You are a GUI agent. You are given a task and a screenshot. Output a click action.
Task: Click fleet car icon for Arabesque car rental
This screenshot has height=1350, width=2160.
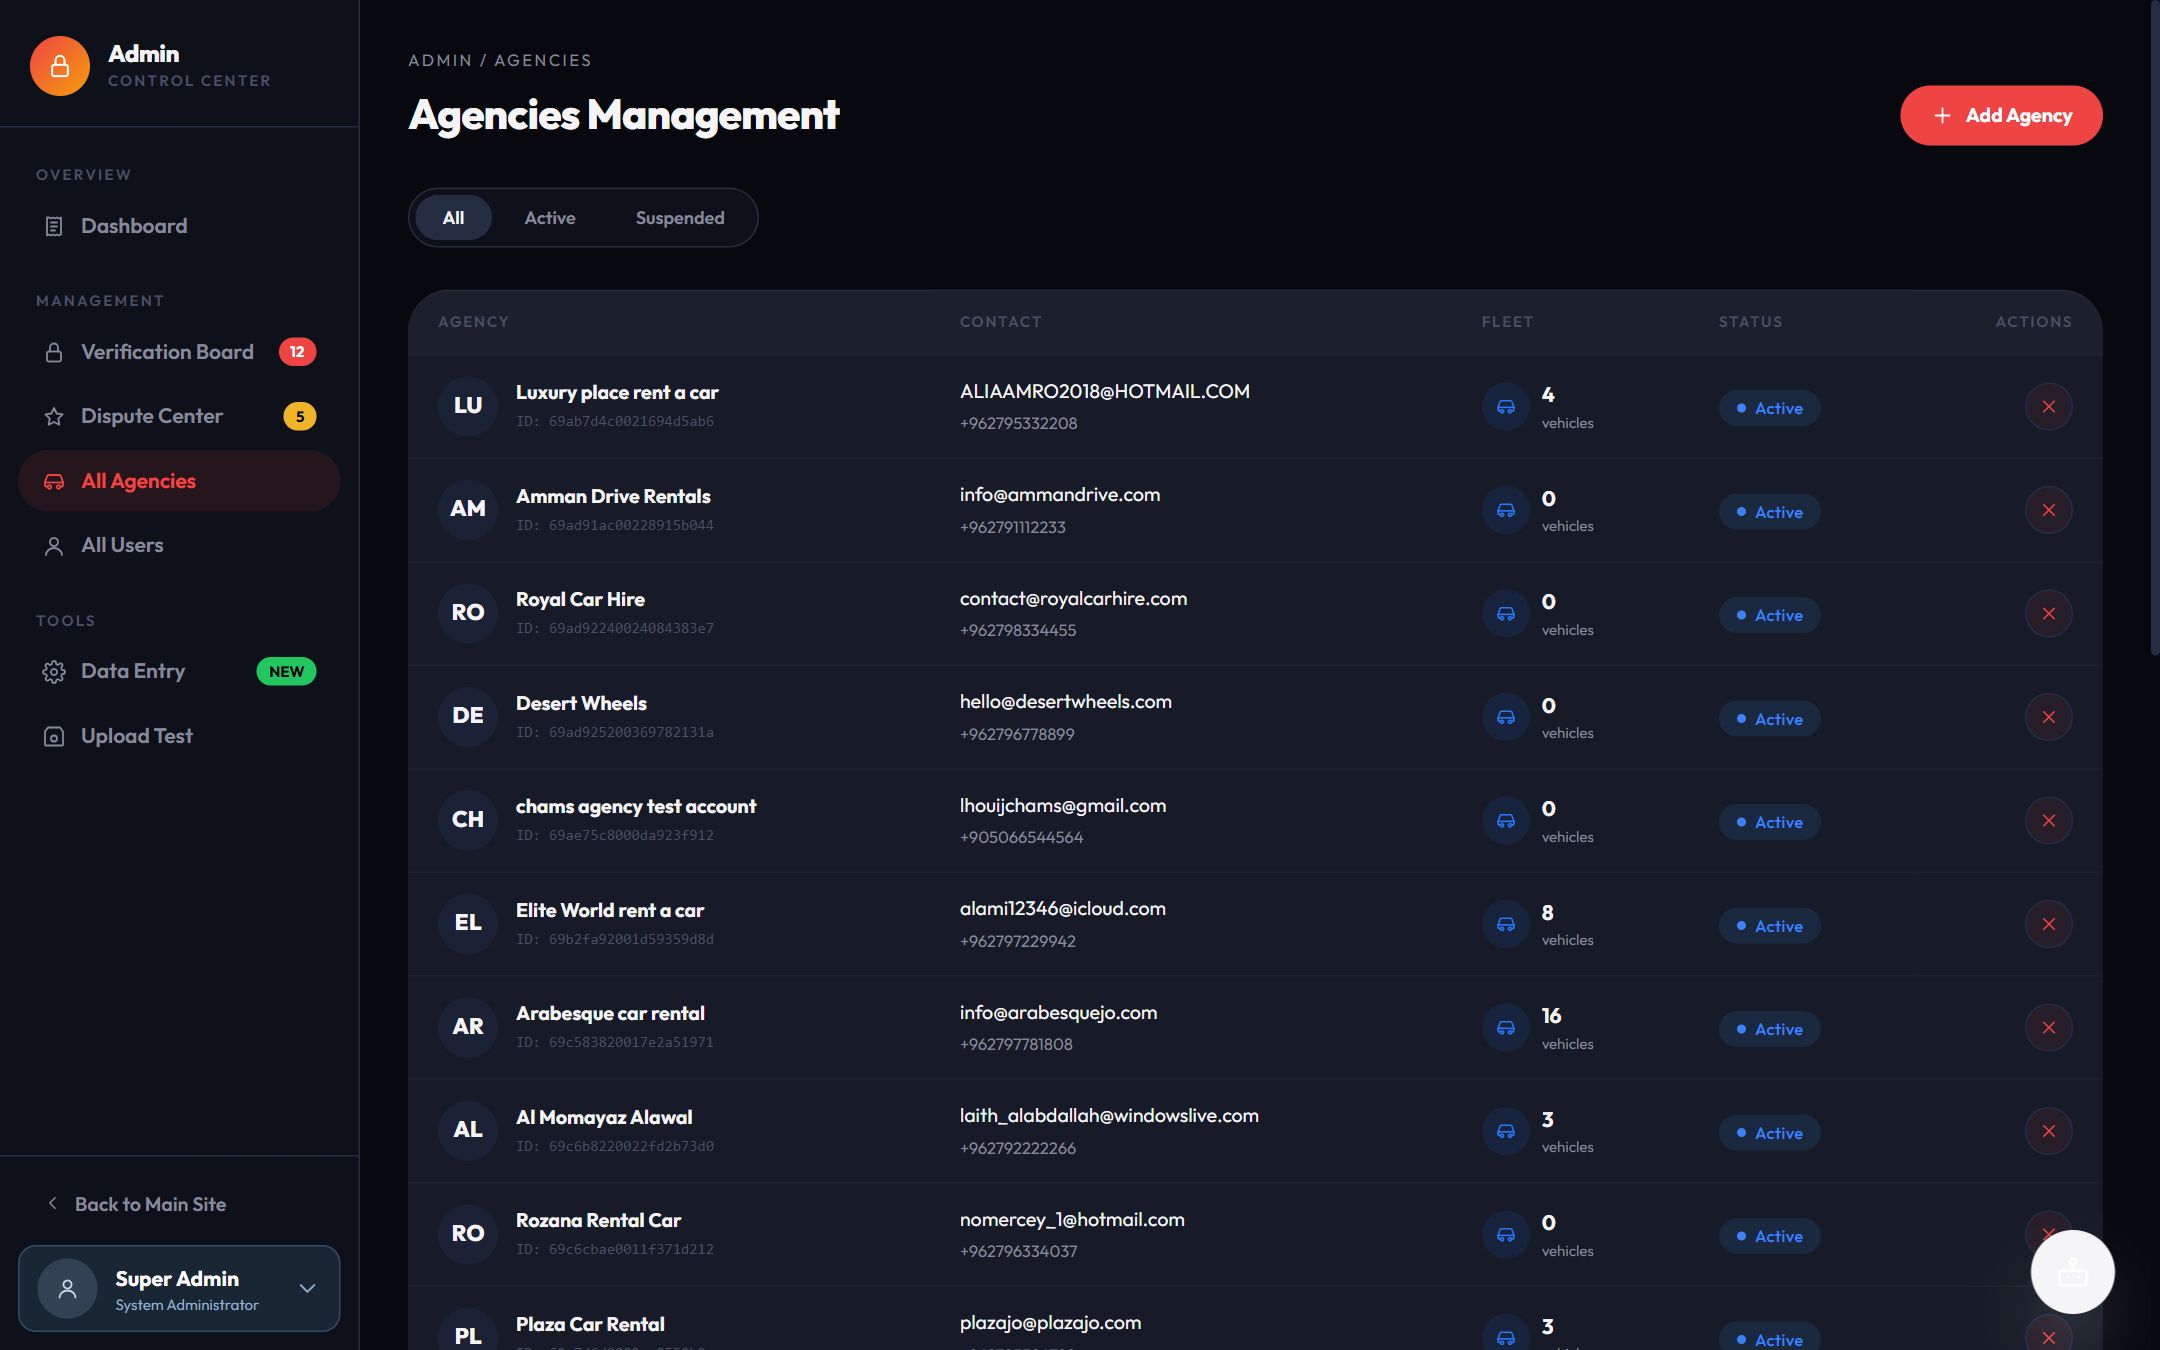coord(1505,1028)
